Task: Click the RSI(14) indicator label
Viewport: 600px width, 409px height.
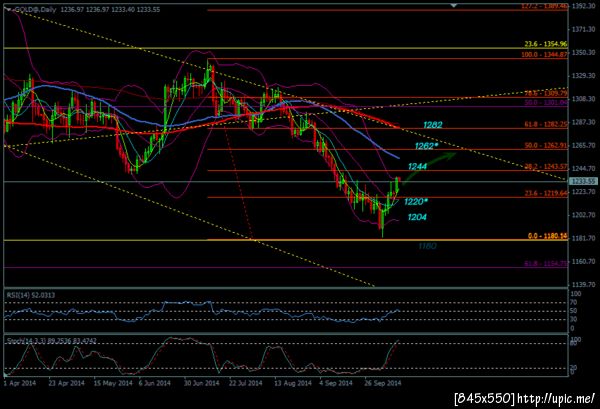Action: (31, 295)
